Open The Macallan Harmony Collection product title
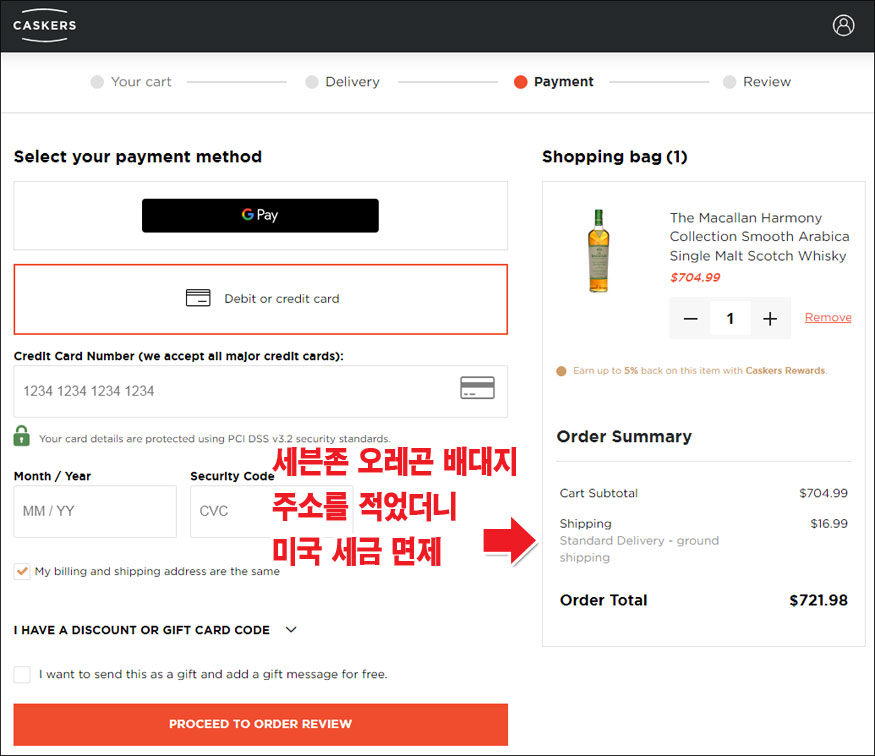The width and height of the screenshot is (875, 756). click(759, 237)
